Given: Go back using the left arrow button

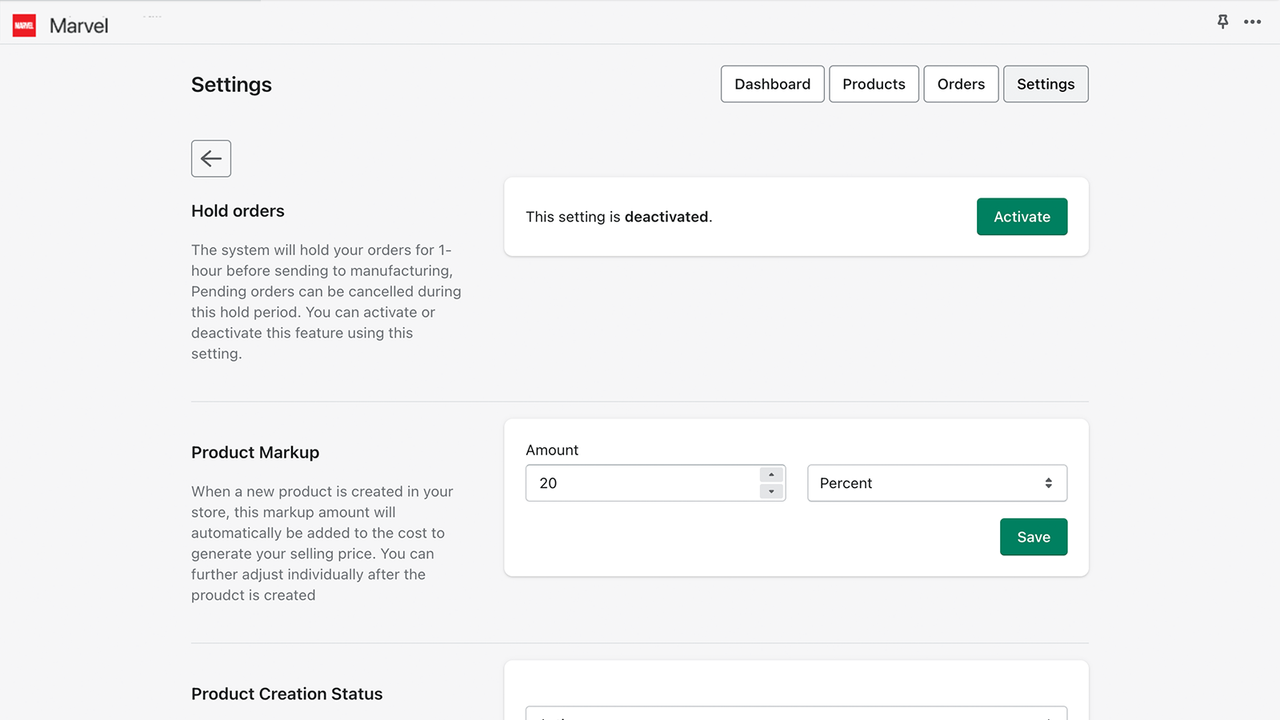Looking at the screenshot, I should pos(211,158).
